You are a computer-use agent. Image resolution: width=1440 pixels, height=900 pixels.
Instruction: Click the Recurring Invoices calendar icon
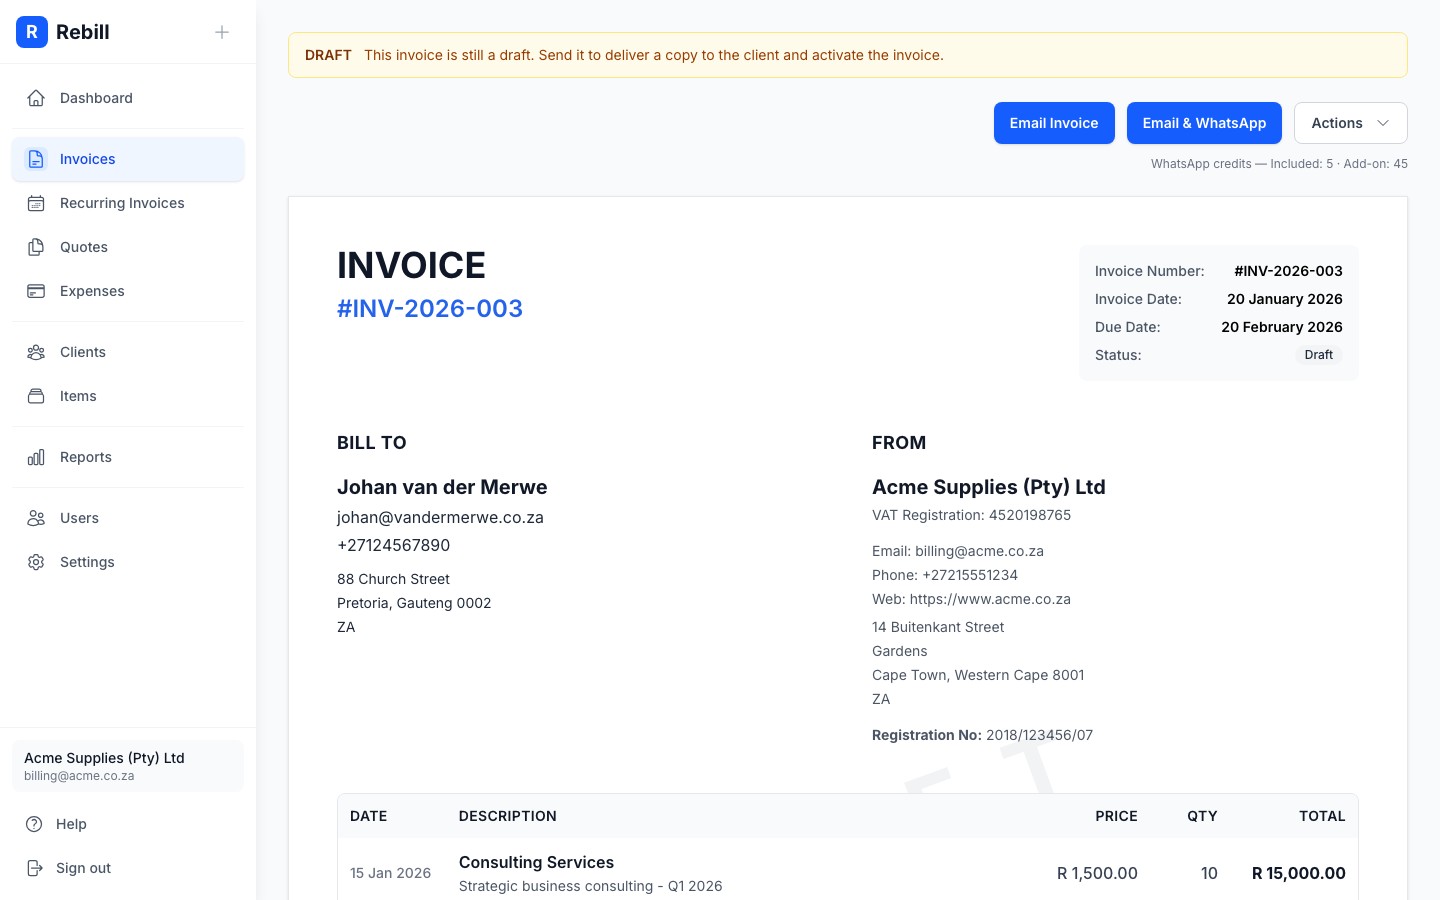pos(36,203)
